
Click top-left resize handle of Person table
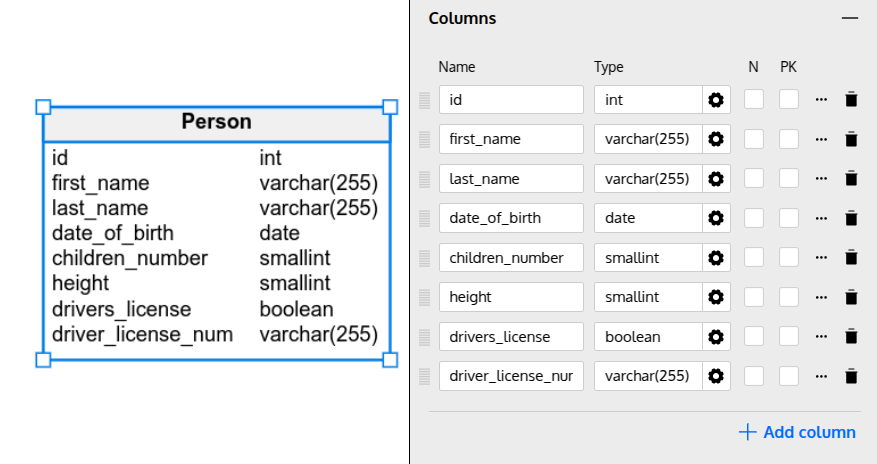point(43,106)
